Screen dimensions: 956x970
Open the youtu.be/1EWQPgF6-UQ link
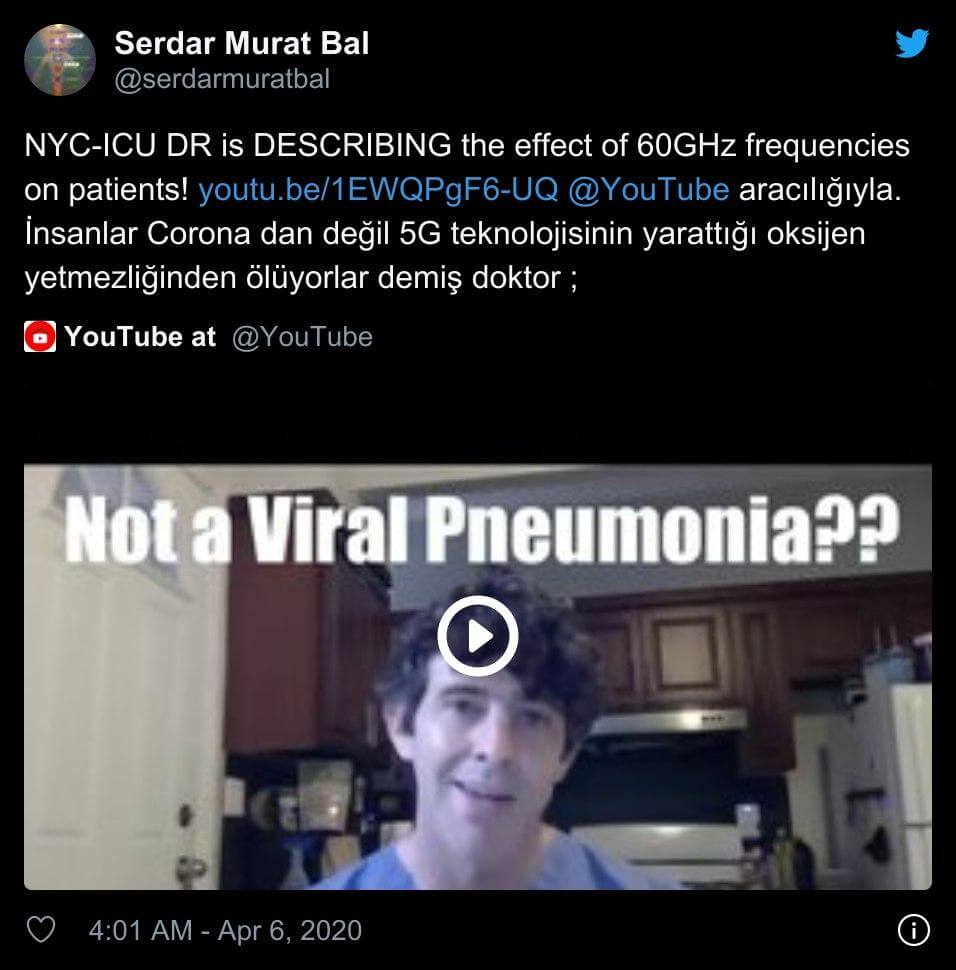(378, 189)
